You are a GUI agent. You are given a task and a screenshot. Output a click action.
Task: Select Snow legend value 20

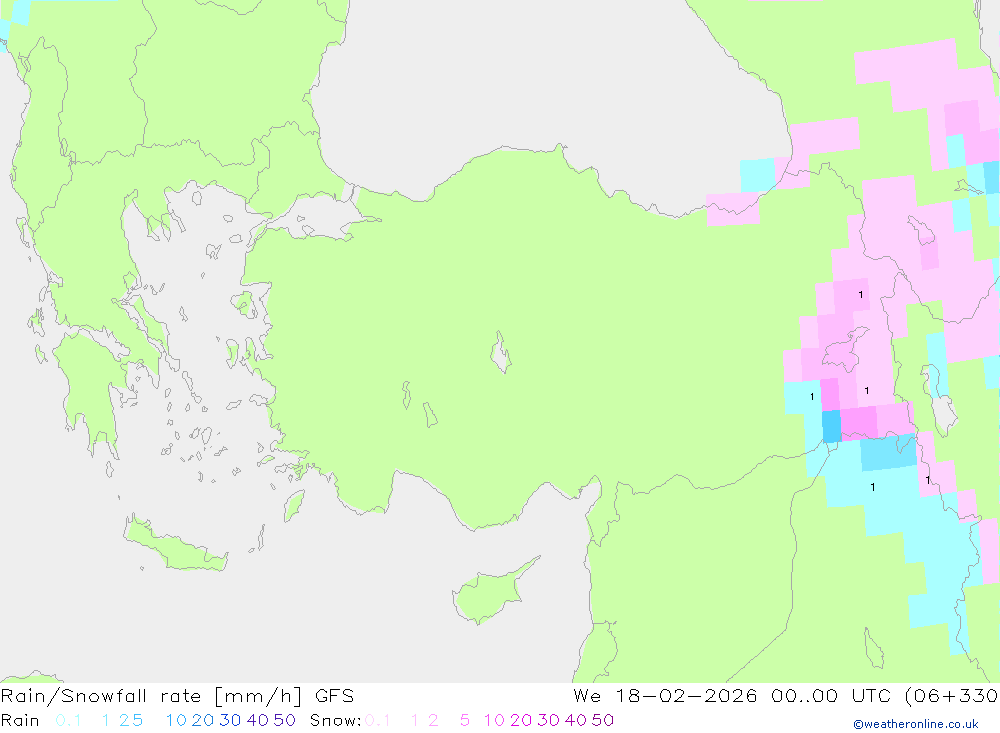[521, 720]
